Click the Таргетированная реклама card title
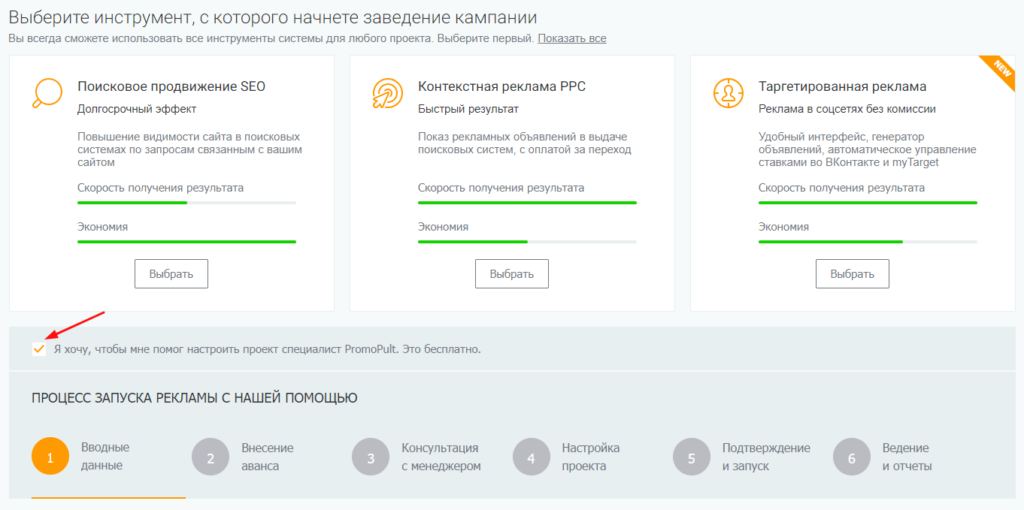Viewport: 1024px width, 510px height. point(842,86)
